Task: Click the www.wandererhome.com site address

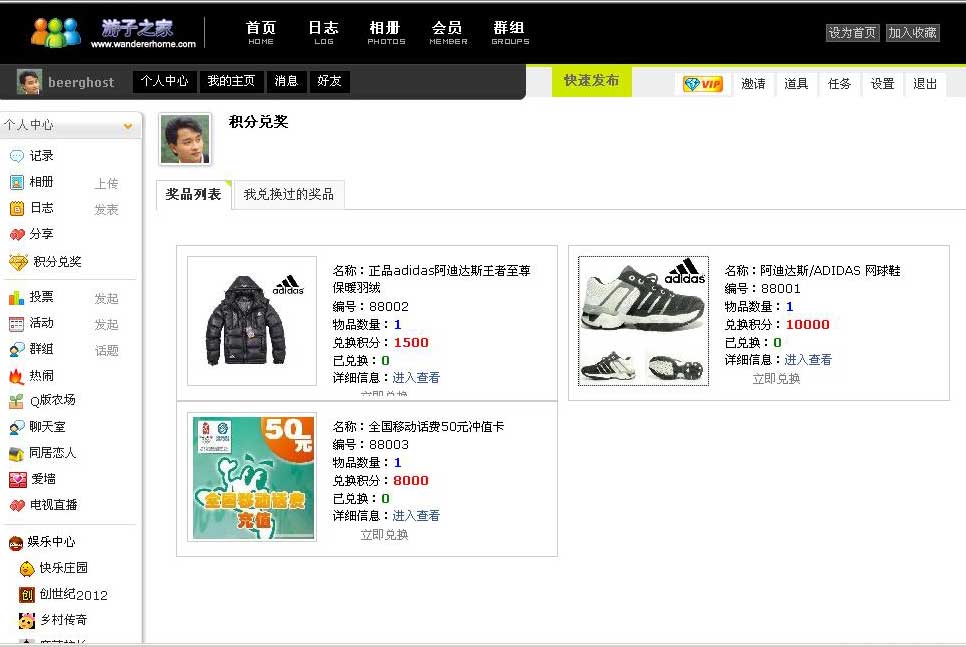Action: 144,44
